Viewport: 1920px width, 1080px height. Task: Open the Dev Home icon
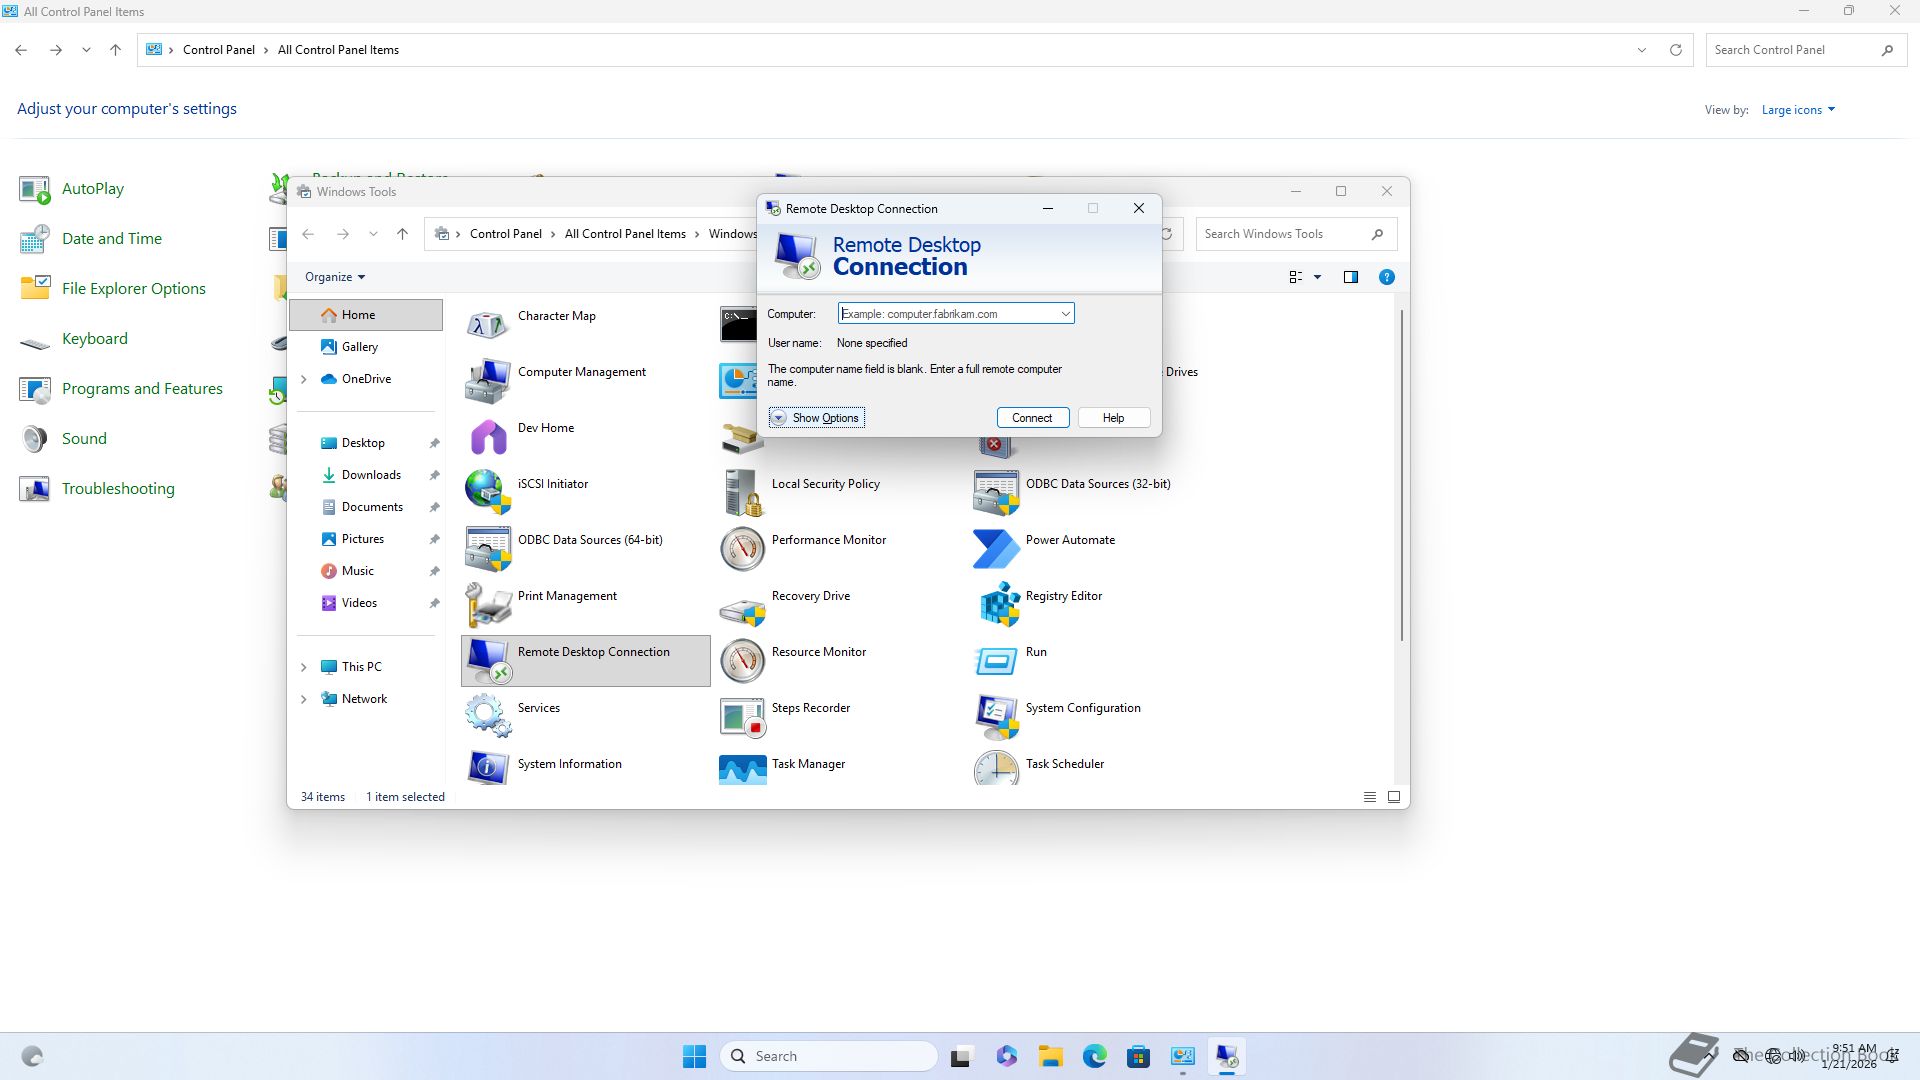488,437
